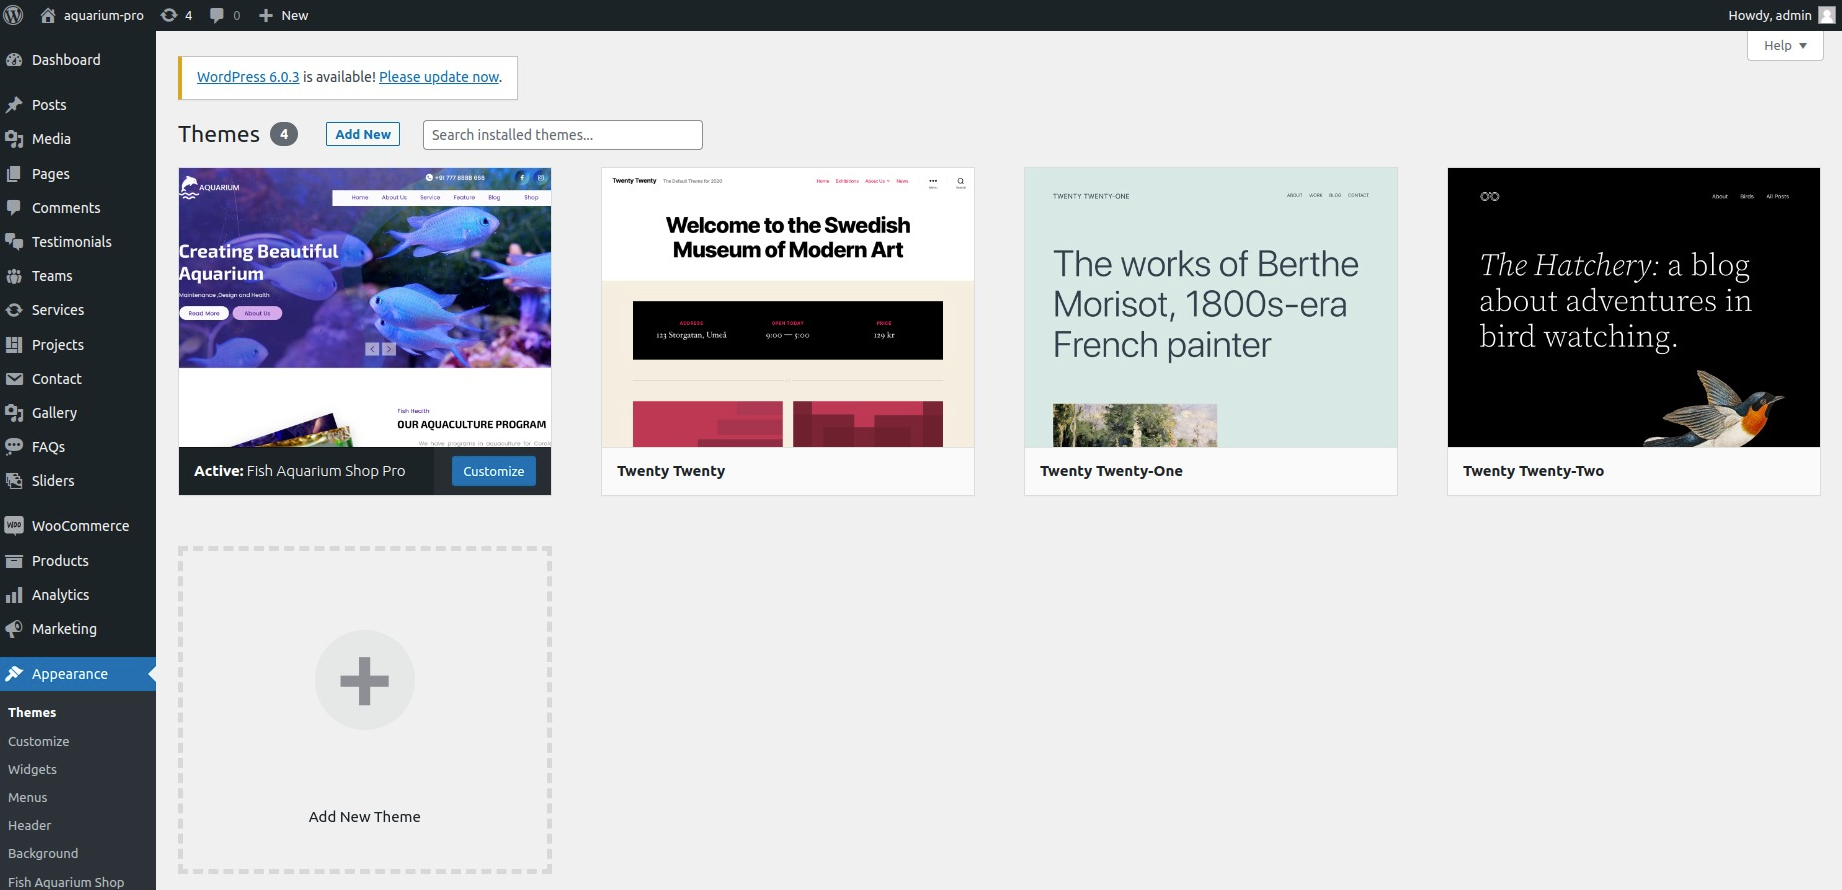Screen dimensions: 1842x890
Task: Click the Projects icon in sidebar
Action: tap(14, 345)
